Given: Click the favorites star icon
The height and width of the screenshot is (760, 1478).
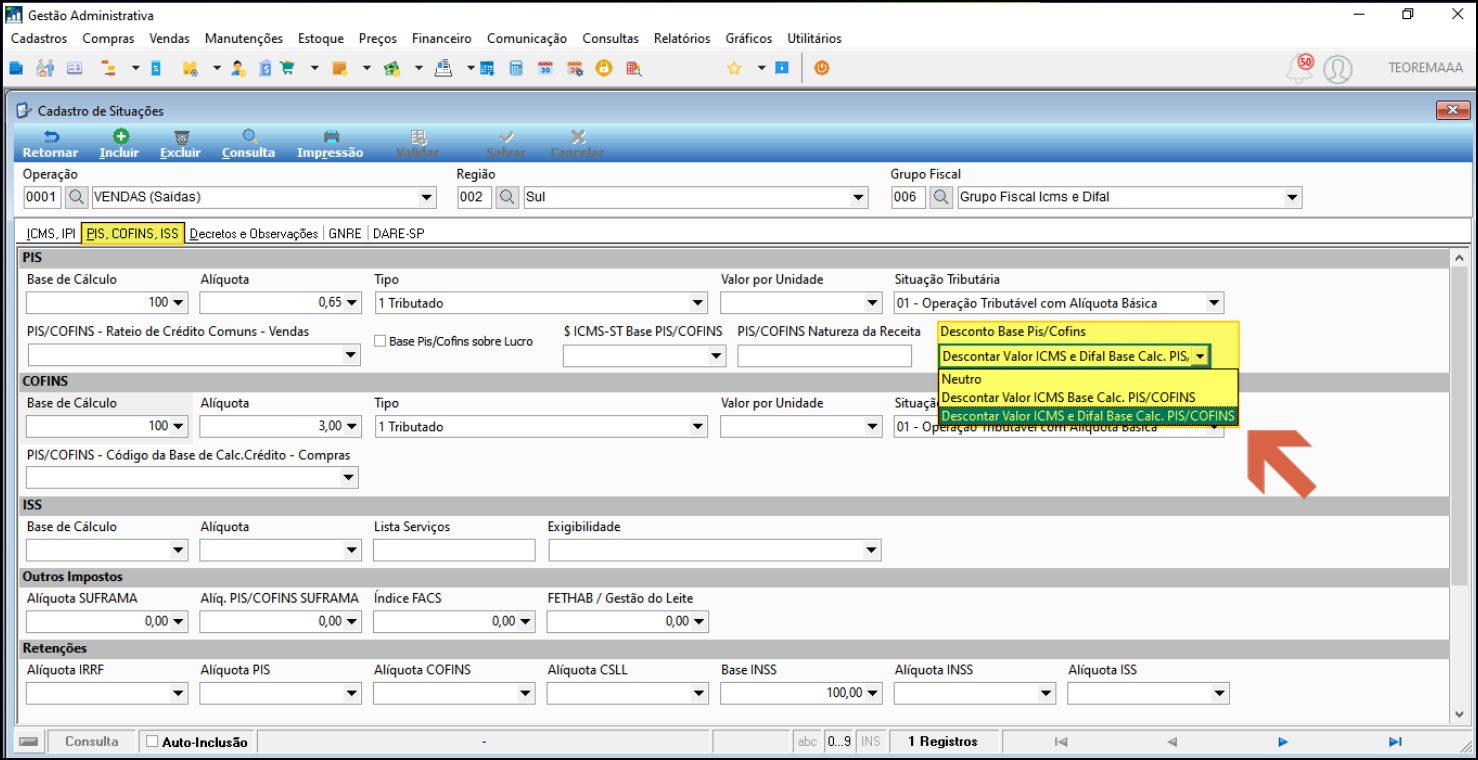Looking at the screenshot, I should (734, 68).
